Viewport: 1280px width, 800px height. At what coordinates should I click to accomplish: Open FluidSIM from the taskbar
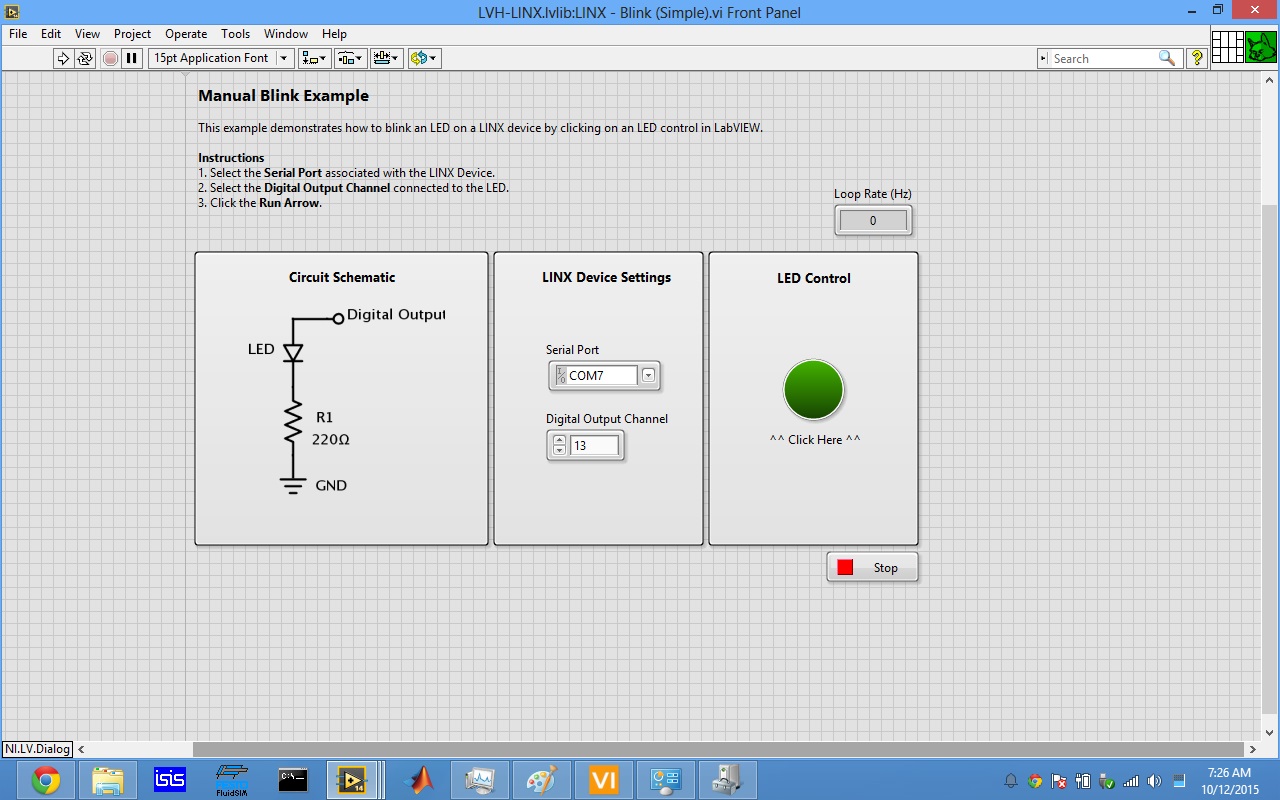231,780
